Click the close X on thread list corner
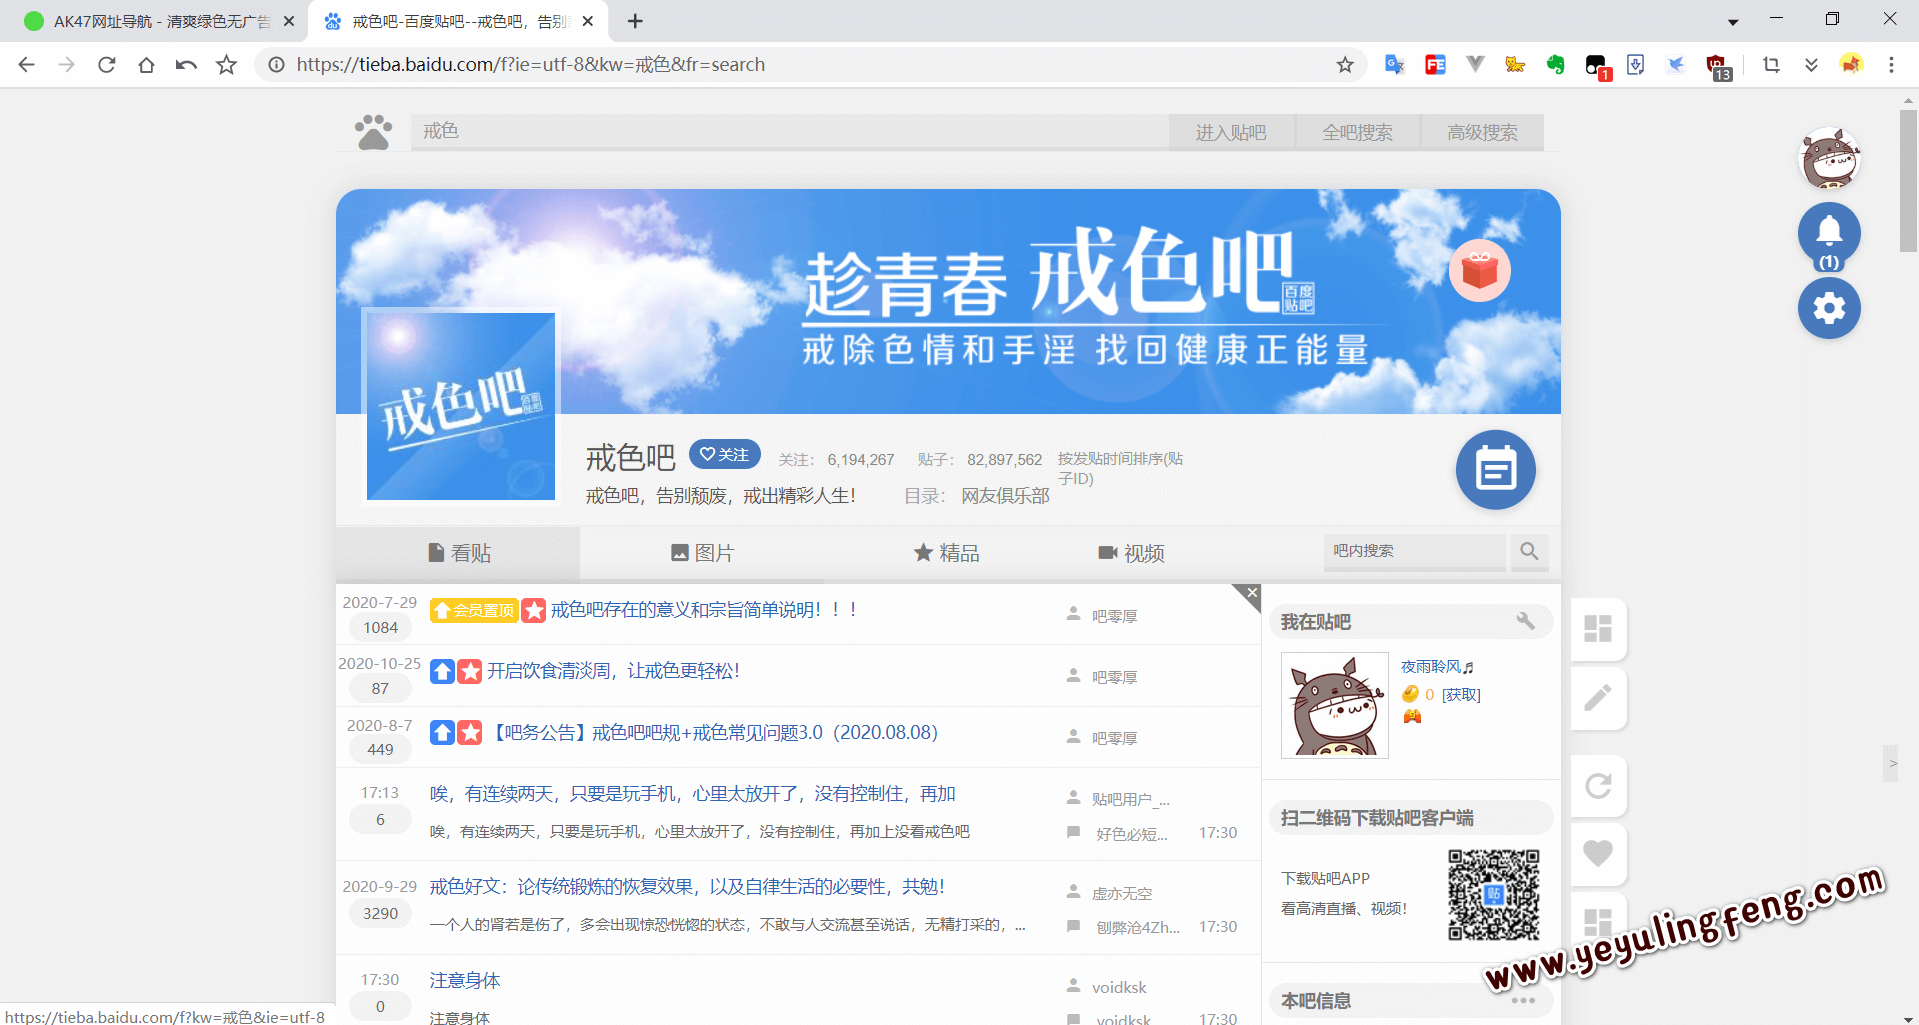 coord(1250,594)
